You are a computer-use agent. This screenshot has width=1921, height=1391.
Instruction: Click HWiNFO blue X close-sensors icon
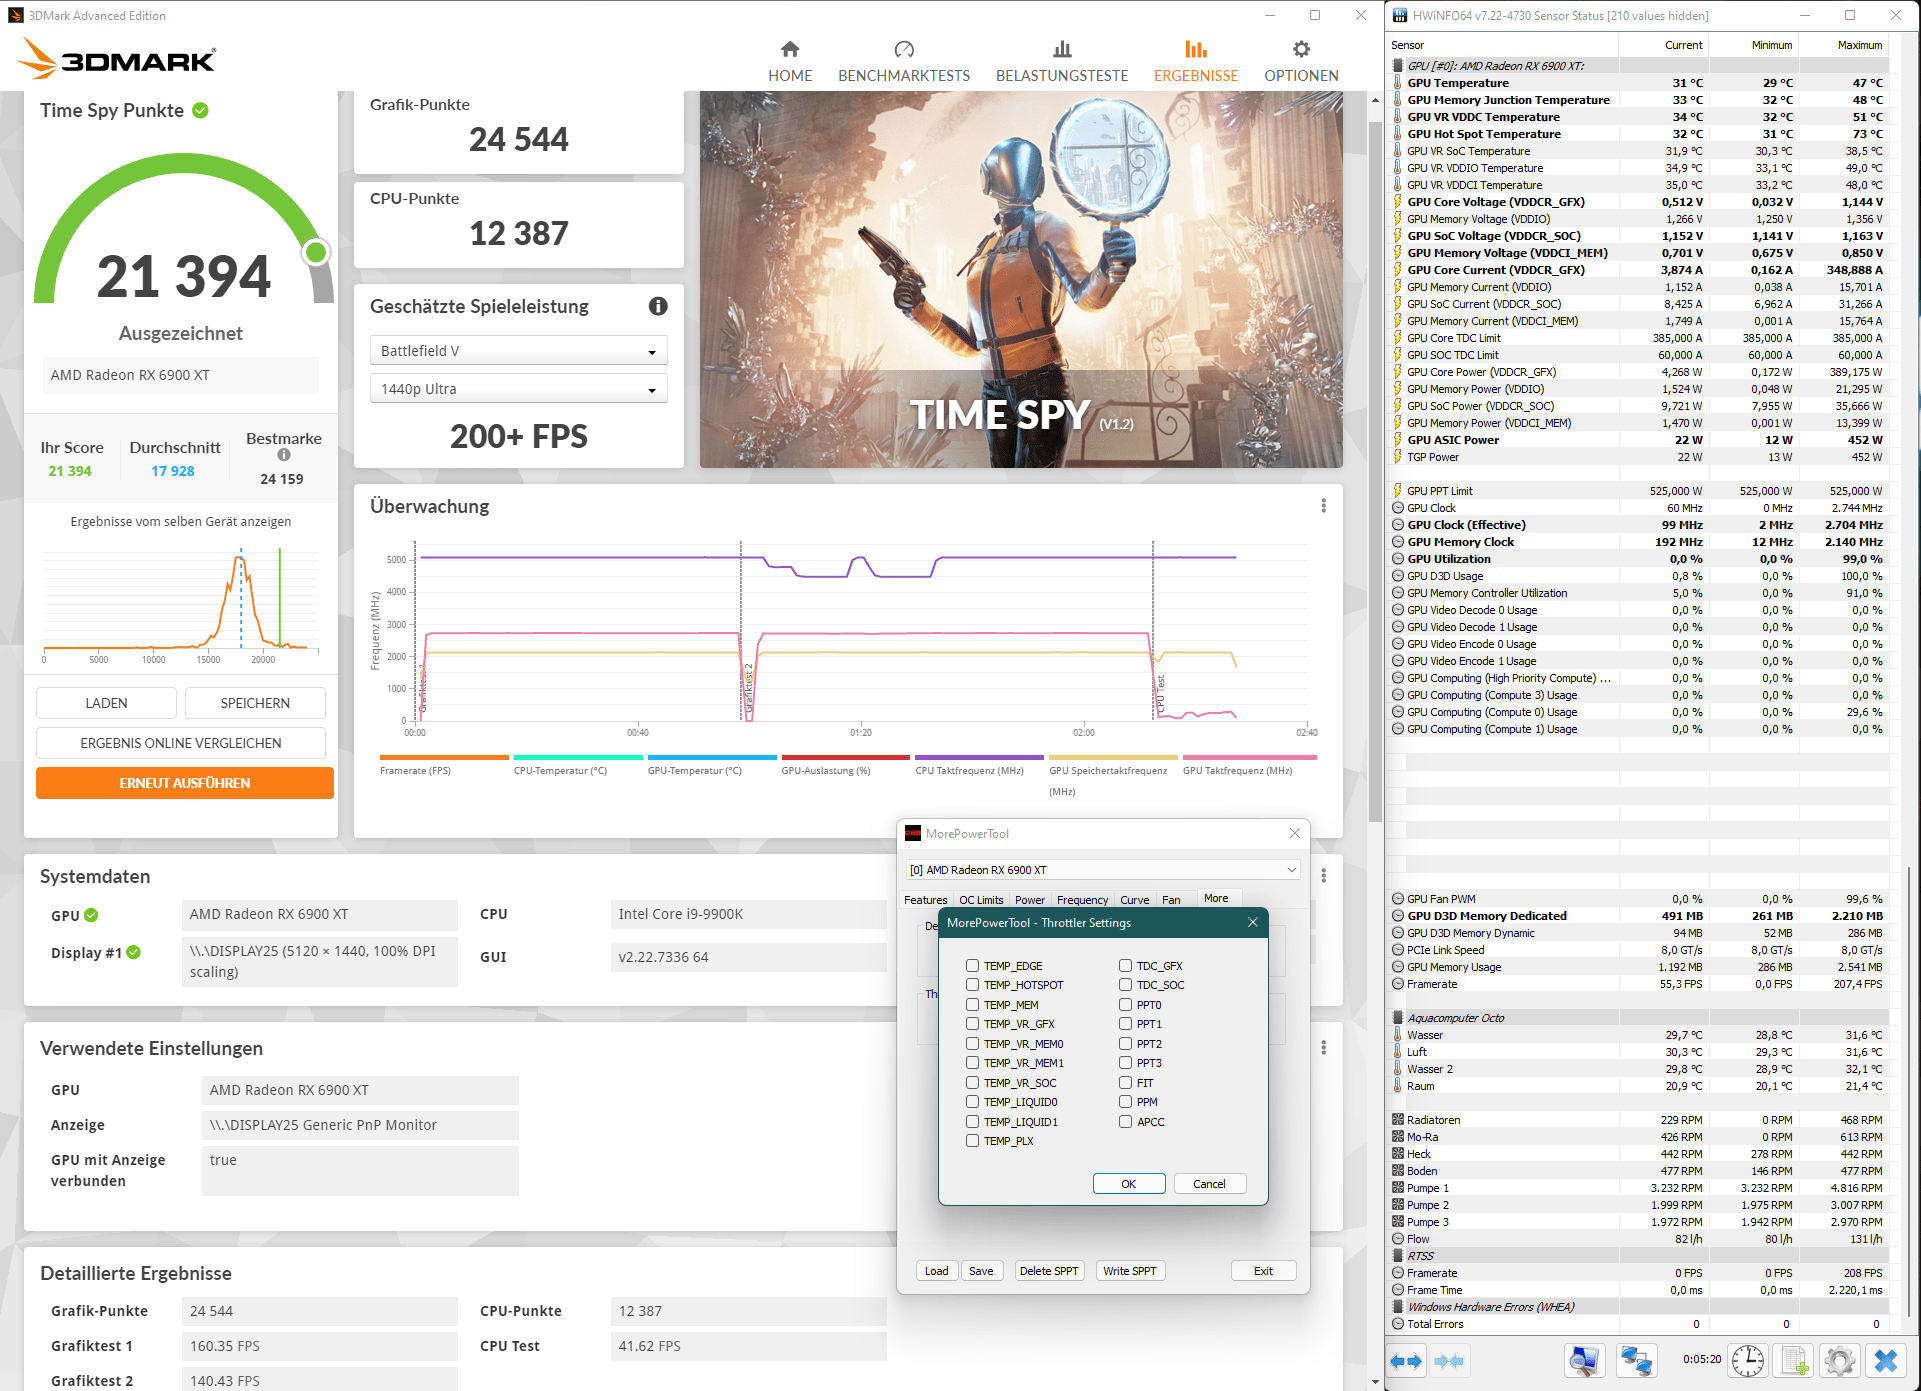tap(1886, 1361)
